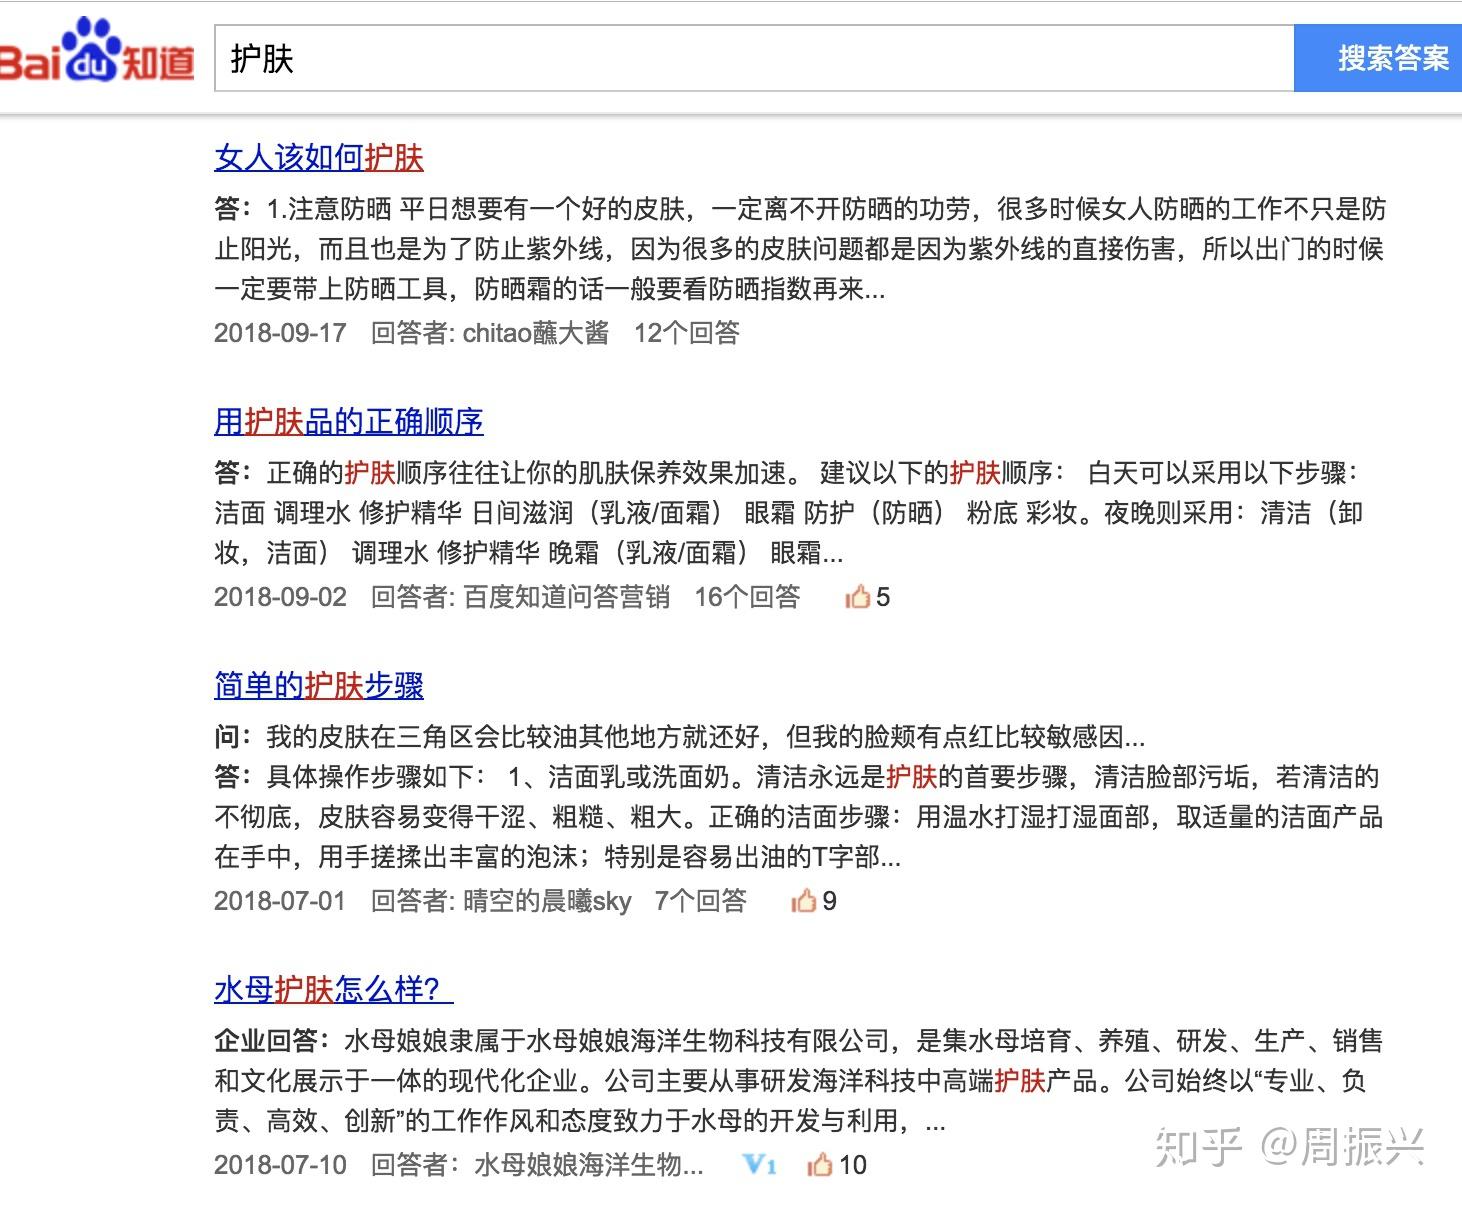Click the 12个回答 count
1462x1206 pixels.
point(687,333)
